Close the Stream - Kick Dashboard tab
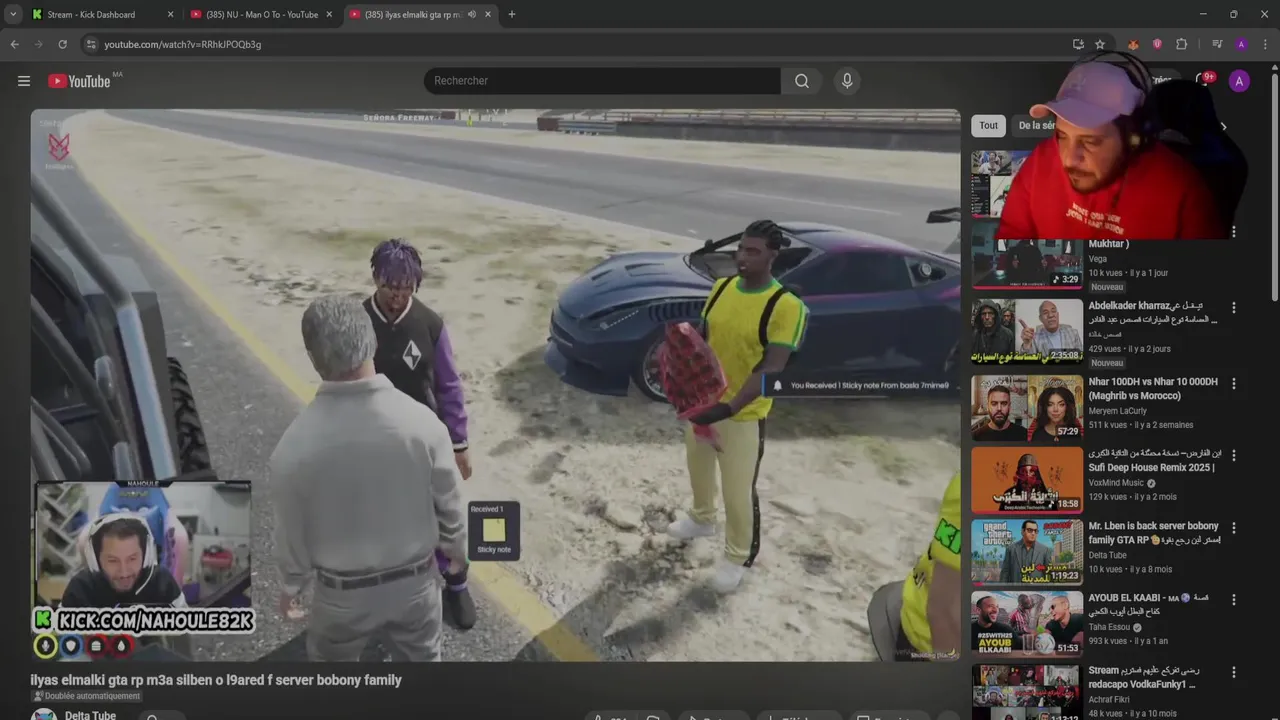 point(170,14)
